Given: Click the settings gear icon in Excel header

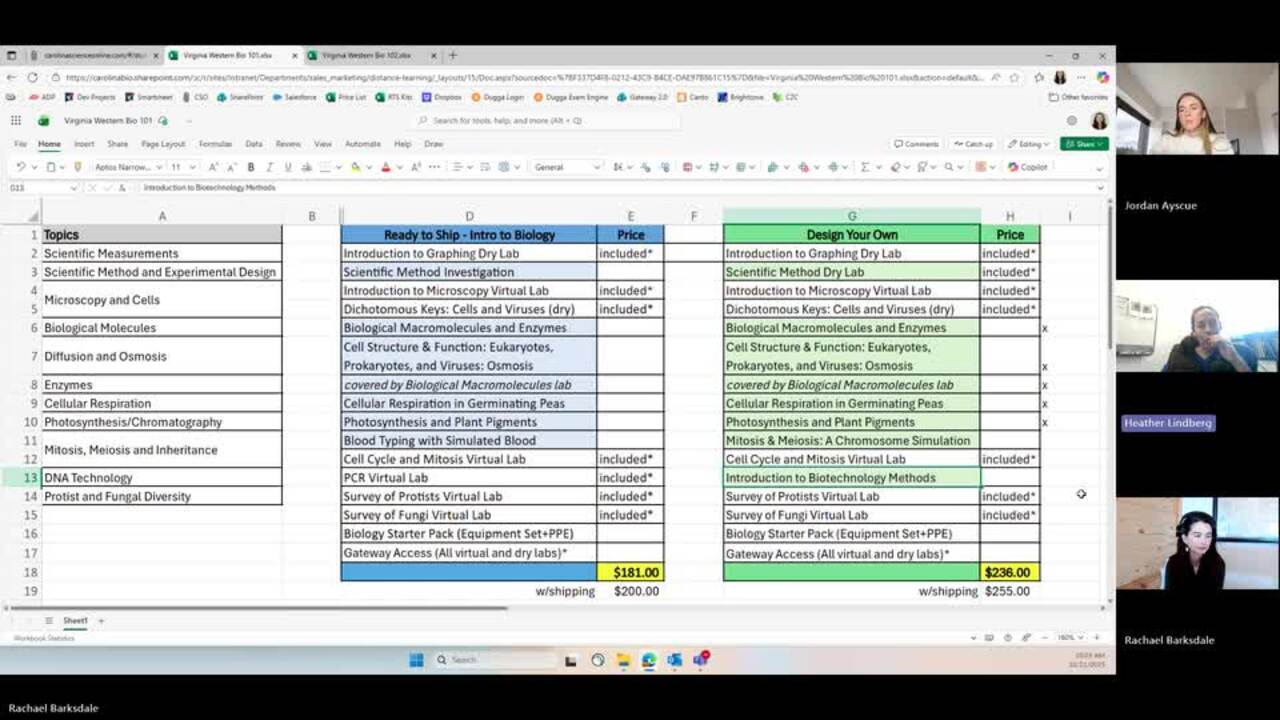Looking at the screenshot, I should pyautogui.click(x=1072, y=121).
